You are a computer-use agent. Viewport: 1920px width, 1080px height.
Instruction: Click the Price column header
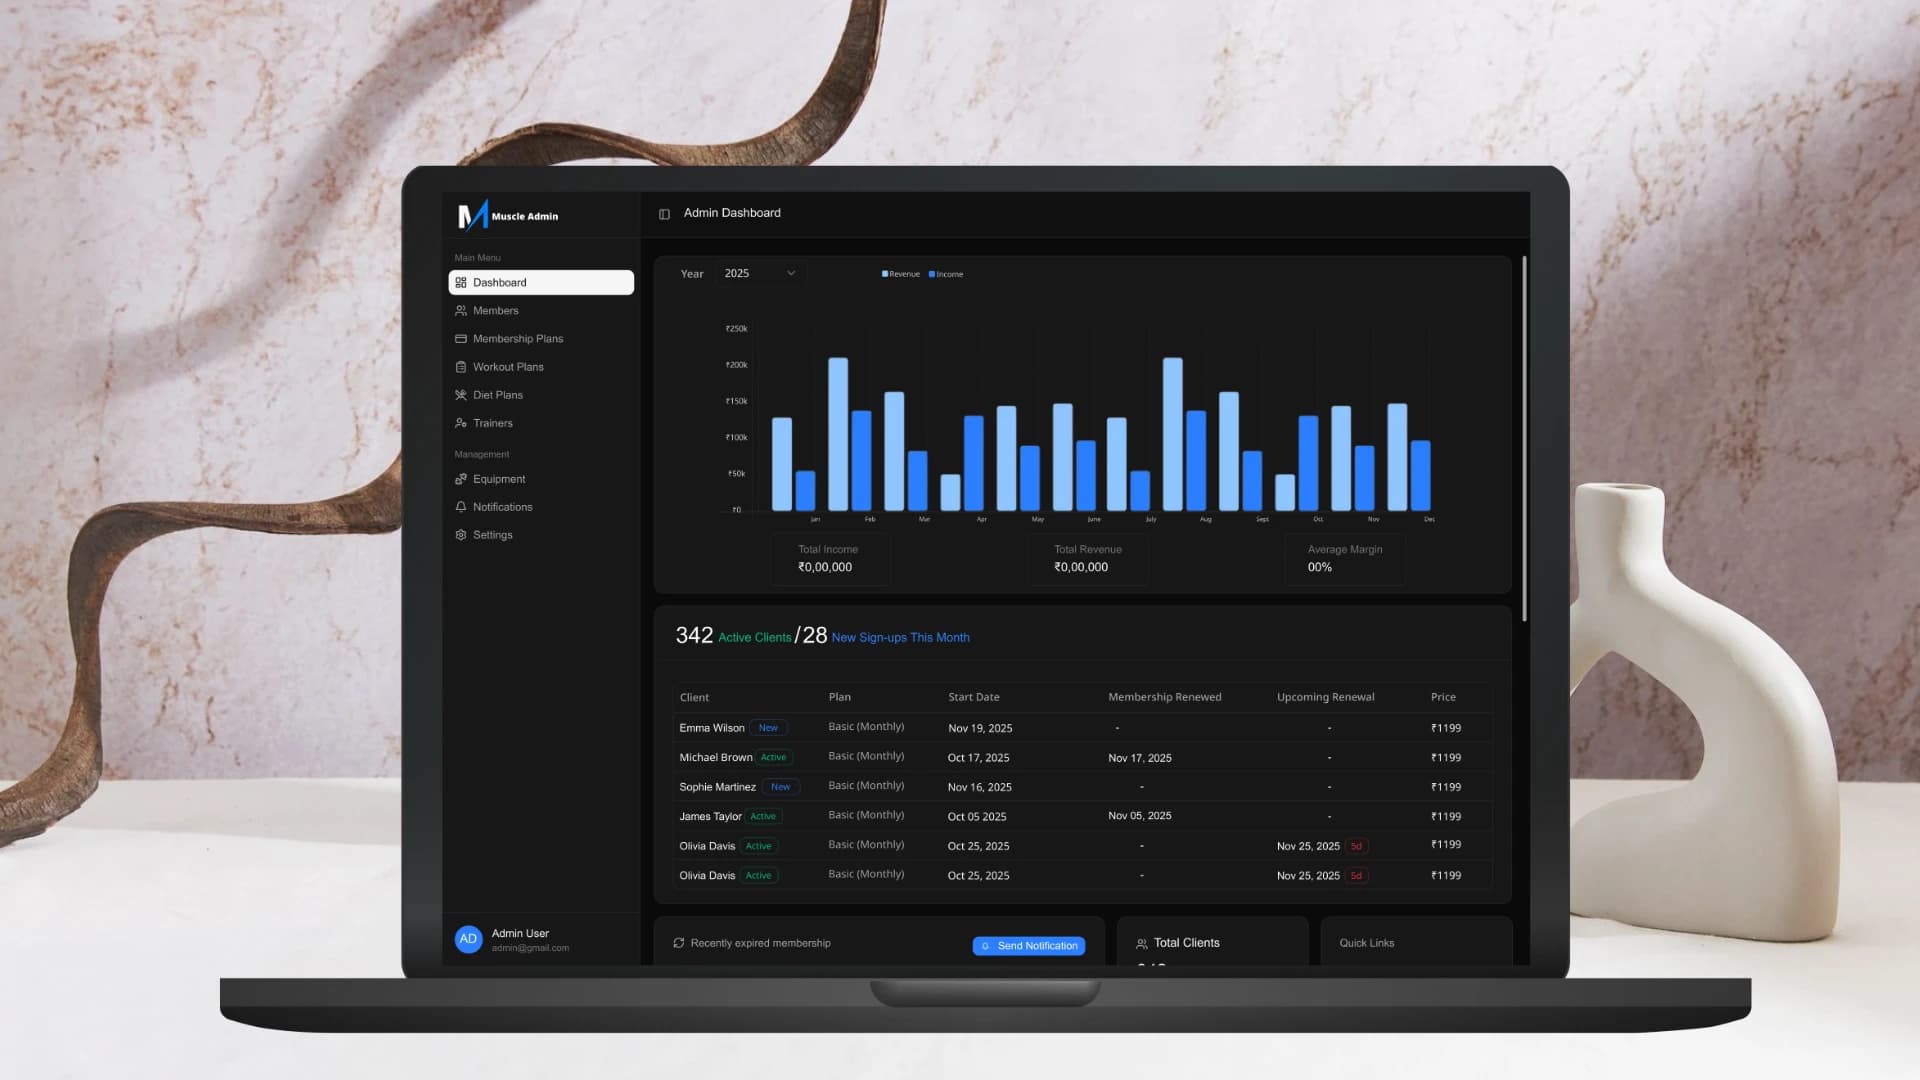(x=1443, y=697)
